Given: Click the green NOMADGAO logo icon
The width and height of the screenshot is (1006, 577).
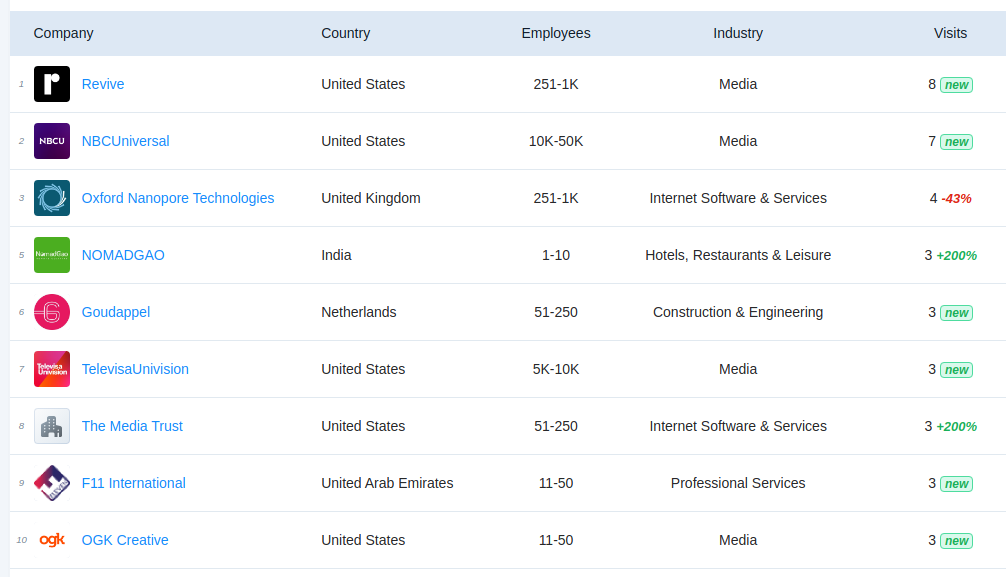Looking at the screenshot, I should (52, 255).
